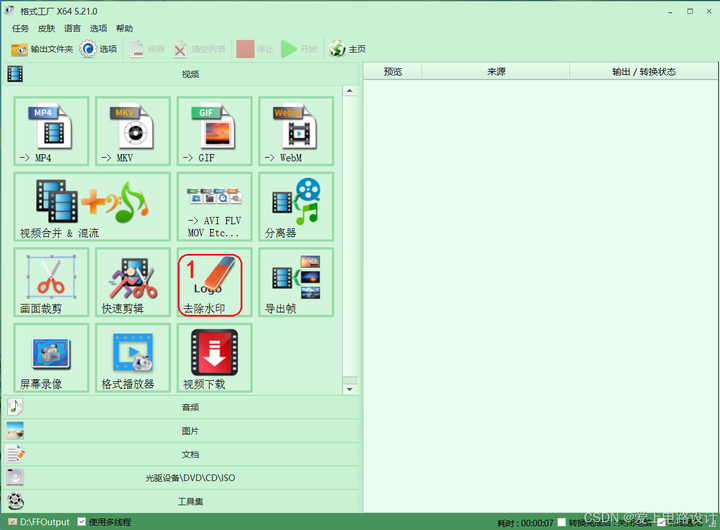720x530 pixels.
Task: Open the export frames tool (导出帧)
Action: (x=296, y=282)
